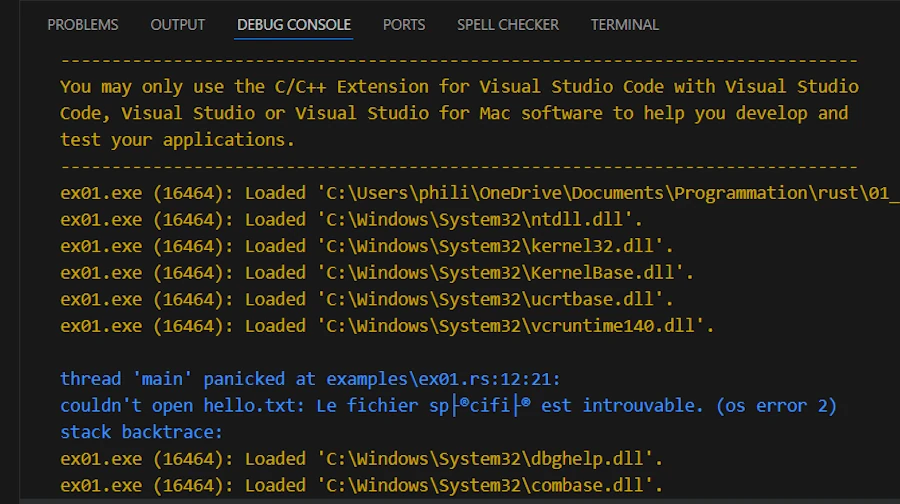Select the ntdll.dll loaded line
Viewport: 900px width, 504px height.
click(351, 219)
